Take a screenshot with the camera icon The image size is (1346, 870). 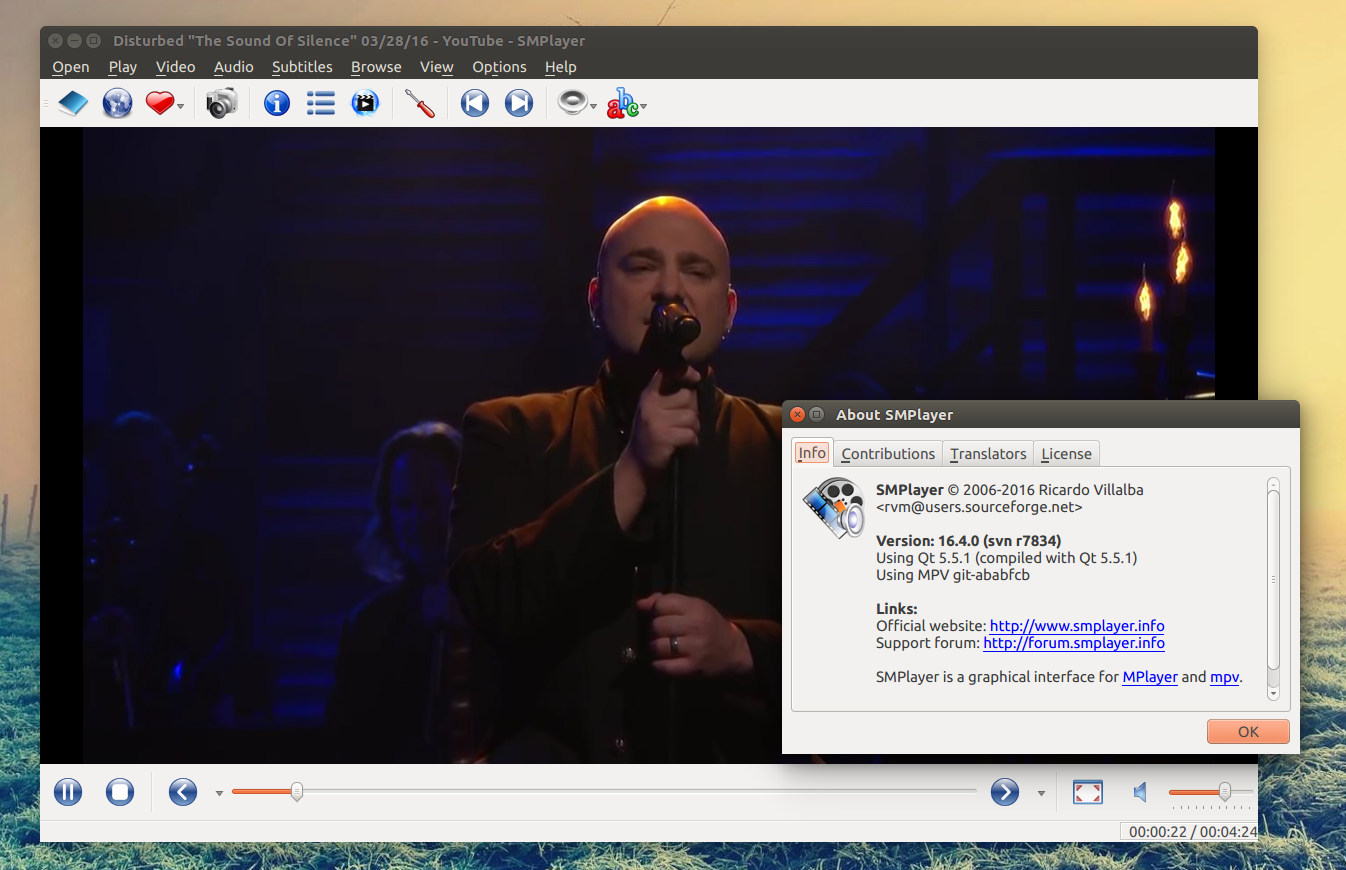coord(221,103)
